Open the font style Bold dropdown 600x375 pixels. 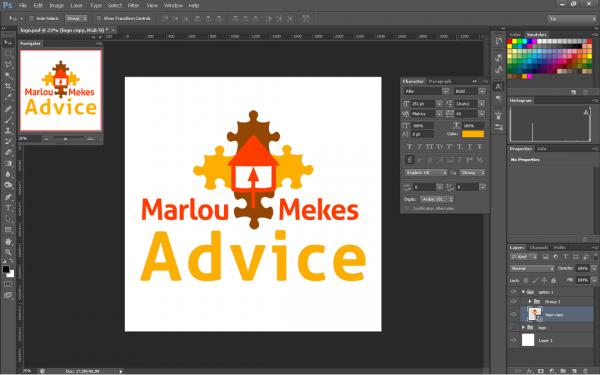click(x=469, y=91)
